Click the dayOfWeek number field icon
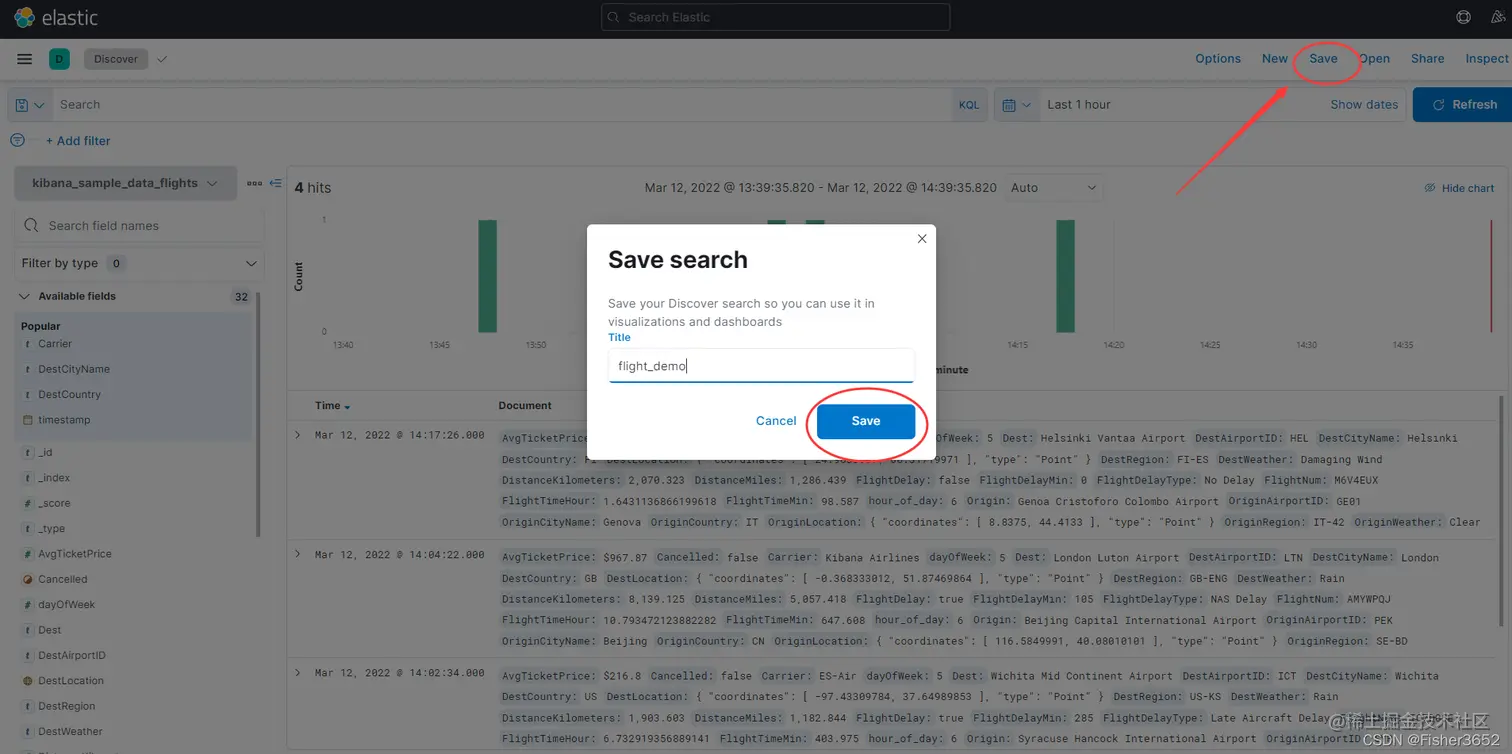The height and width of the screenshot is (754, 1512). tap(28, 605)
